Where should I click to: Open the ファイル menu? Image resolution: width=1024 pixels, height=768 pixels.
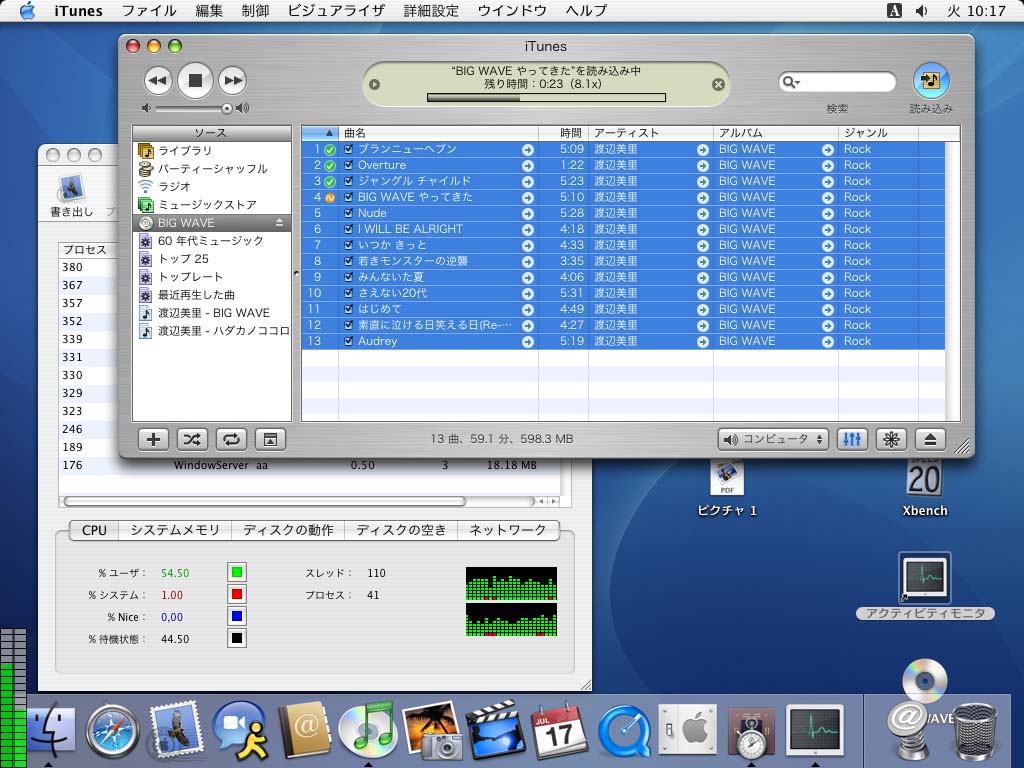tap(149, 10)
